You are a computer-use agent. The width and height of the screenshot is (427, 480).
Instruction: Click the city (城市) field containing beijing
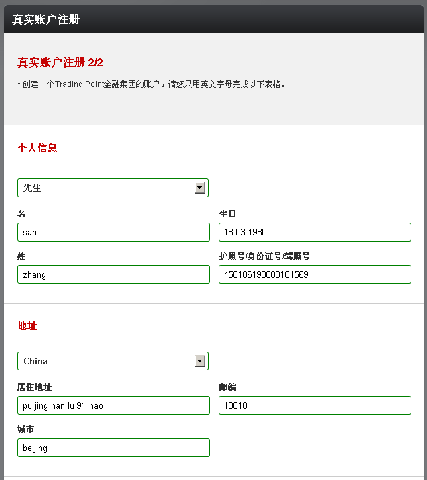pos(113,447)
